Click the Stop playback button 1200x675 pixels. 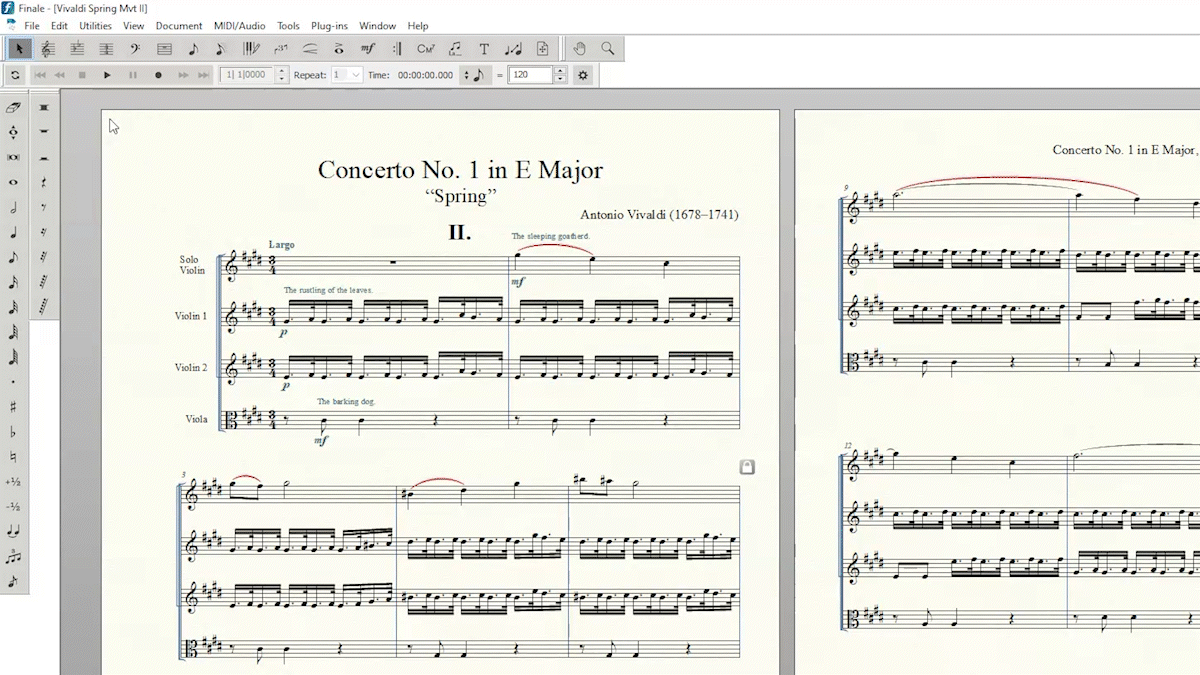click(82, 75)
